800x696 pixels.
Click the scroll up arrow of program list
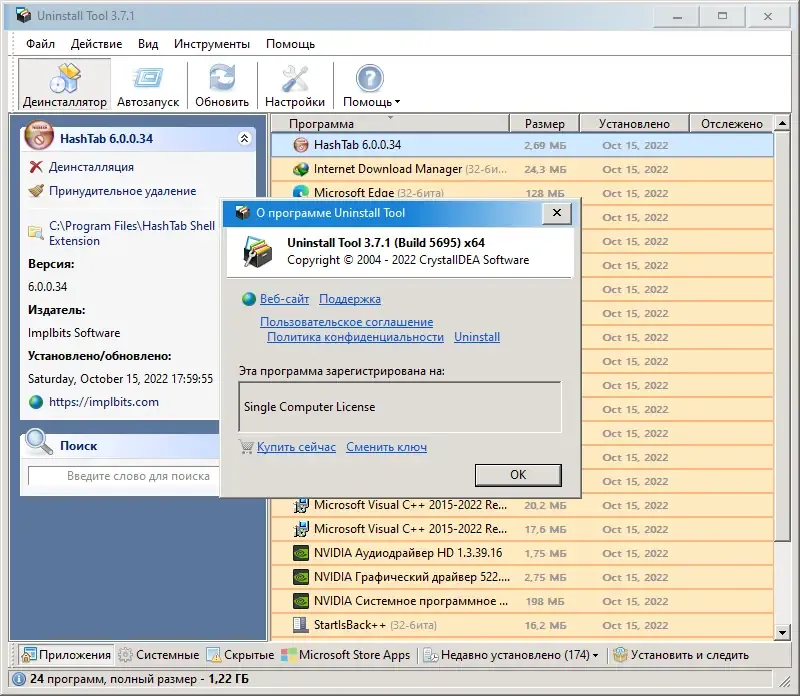[782, 123]
